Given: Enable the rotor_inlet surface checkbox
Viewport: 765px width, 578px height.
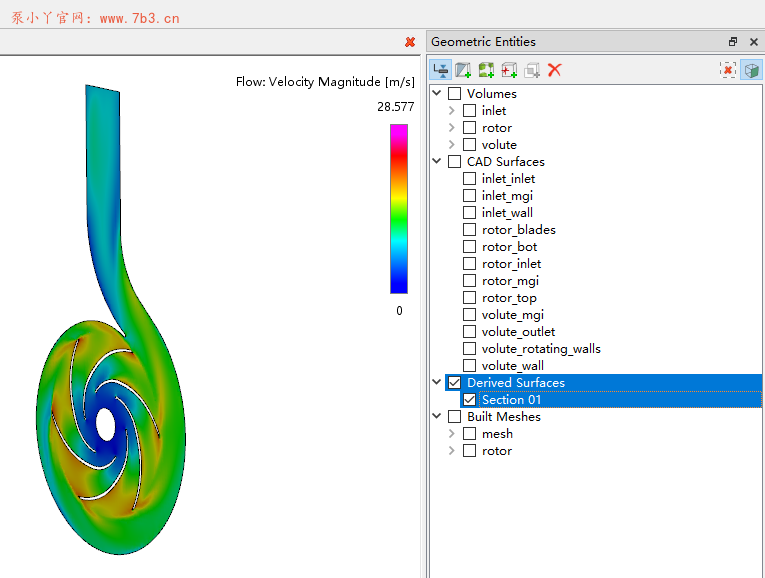Looking at the screenshot, I should [x=469, y=263].
